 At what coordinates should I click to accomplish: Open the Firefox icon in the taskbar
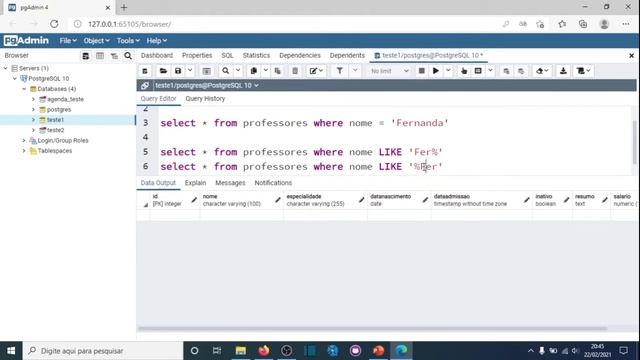[264, 351]
